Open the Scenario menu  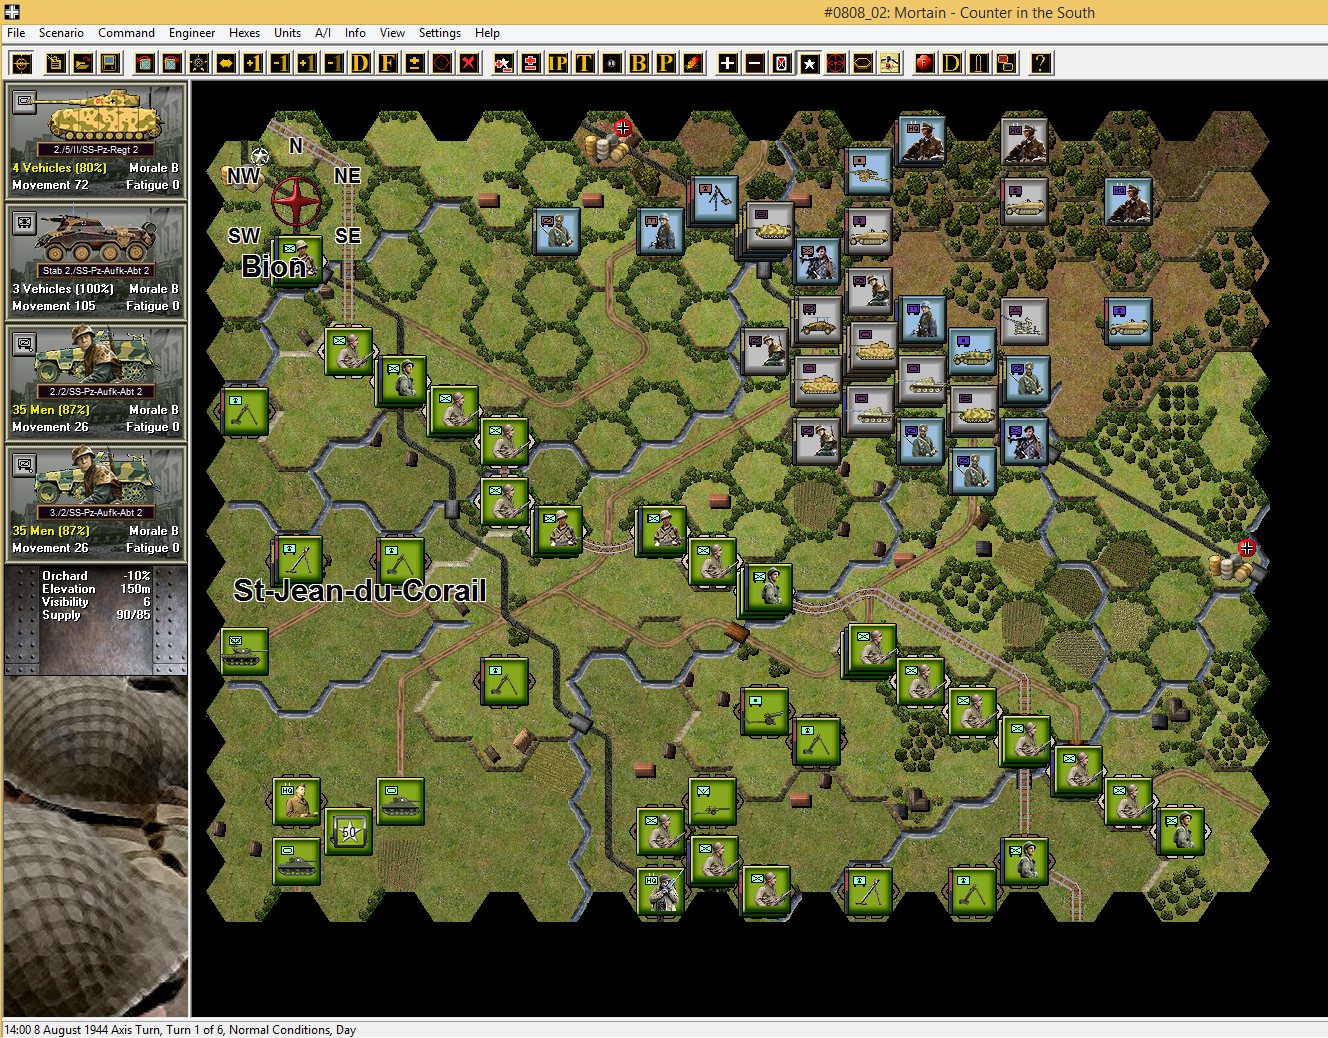(x=61, y=33)
